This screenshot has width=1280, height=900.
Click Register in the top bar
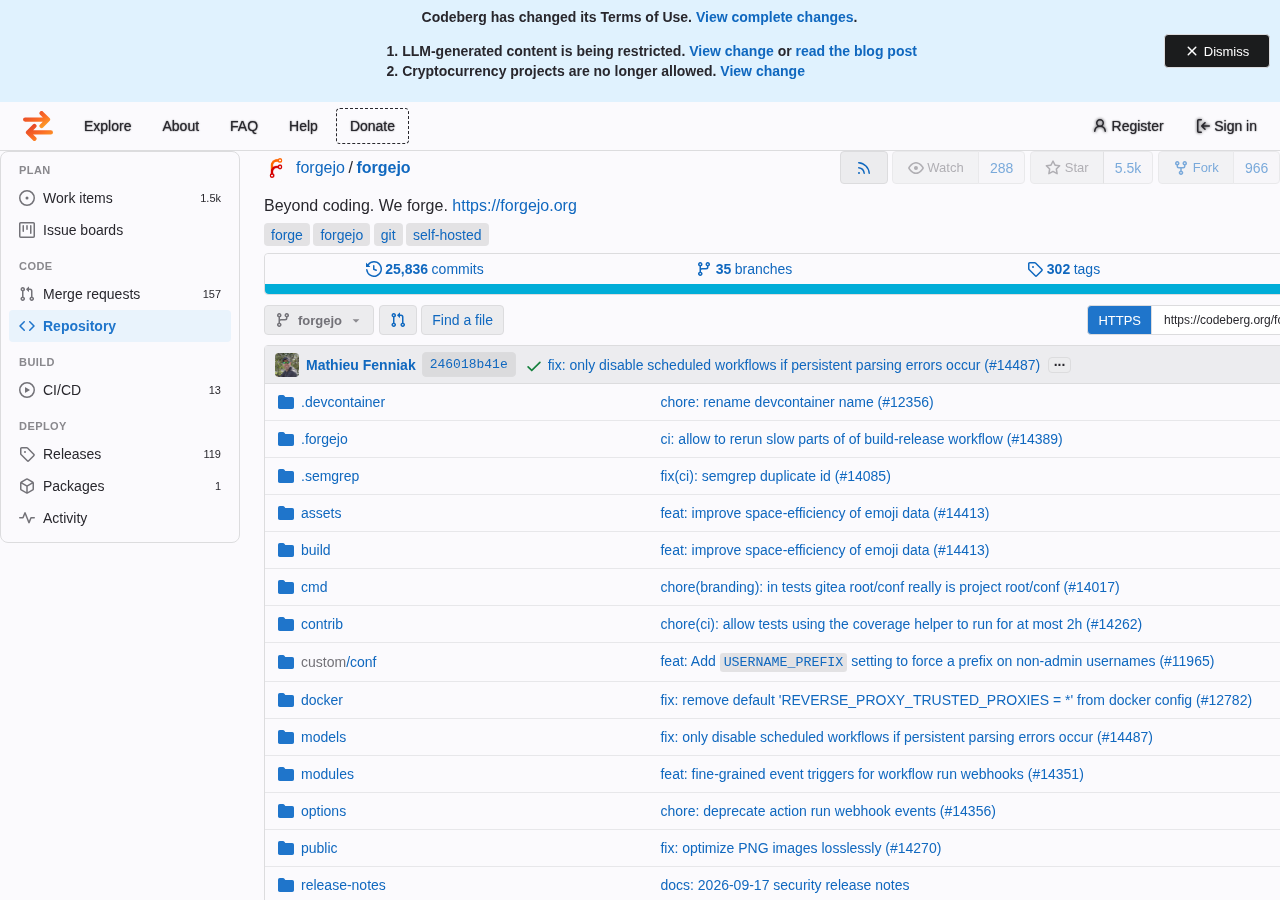tap(1128, 126)
